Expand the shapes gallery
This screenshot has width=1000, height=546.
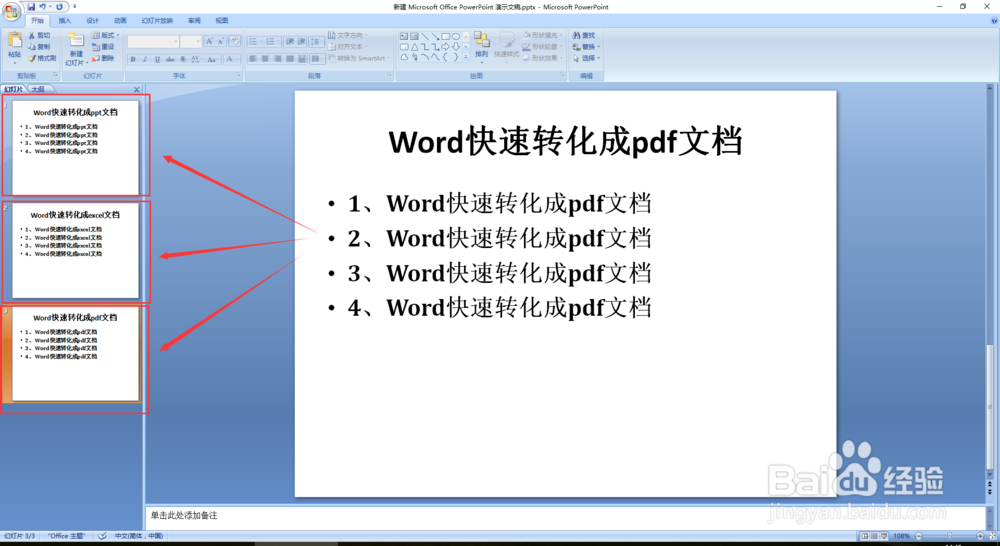pyautogui.click(x=466, y=57)
